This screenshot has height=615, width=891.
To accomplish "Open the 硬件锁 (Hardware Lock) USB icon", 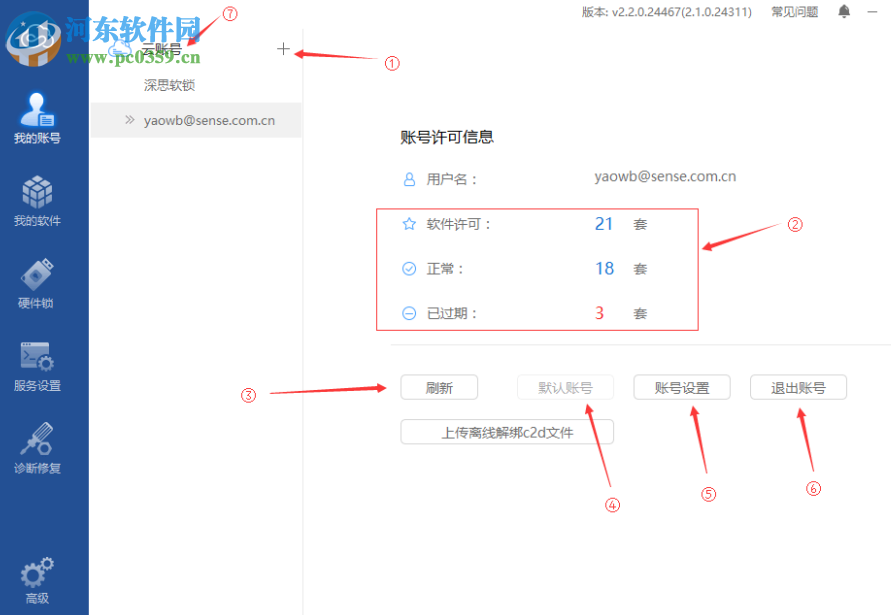I will [x=40, y=278].
